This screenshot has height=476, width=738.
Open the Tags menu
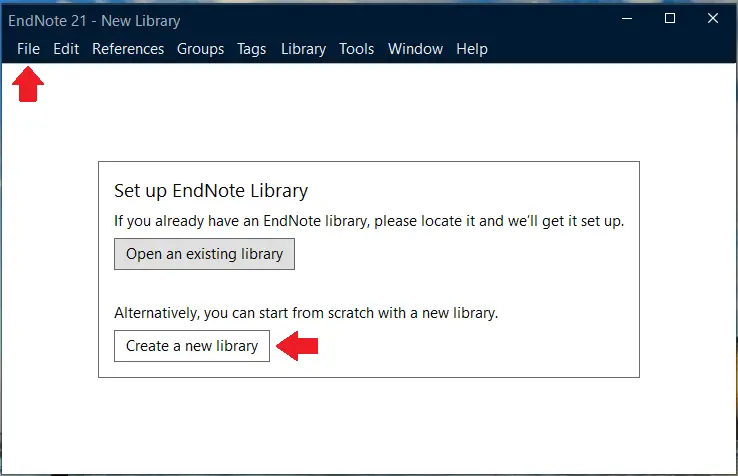(251, 49)
